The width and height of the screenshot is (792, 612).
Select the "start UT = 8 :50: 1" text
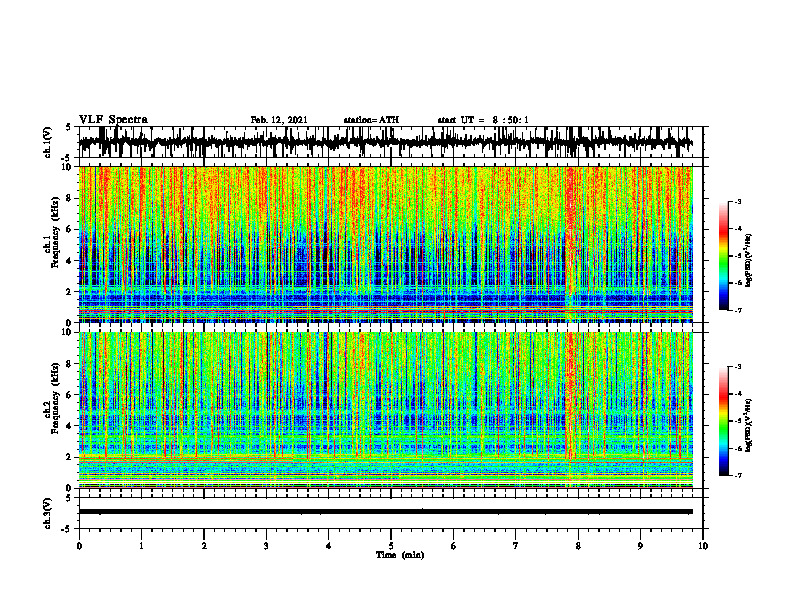(483, 120)
